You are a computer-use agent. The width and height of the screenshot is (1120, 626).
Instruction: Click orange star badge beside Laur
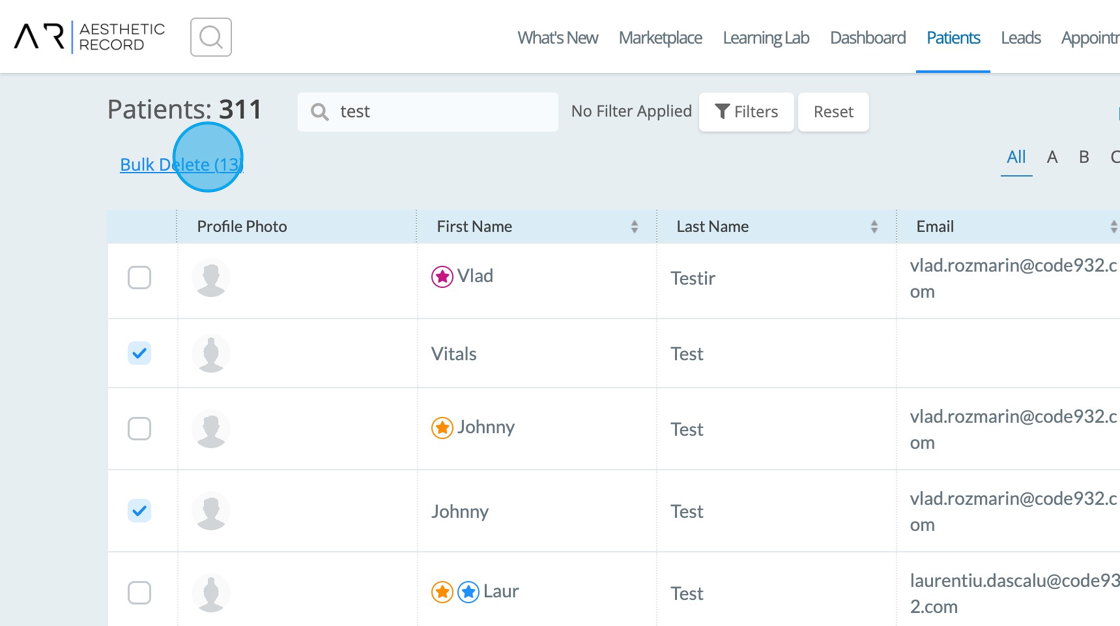442,592
